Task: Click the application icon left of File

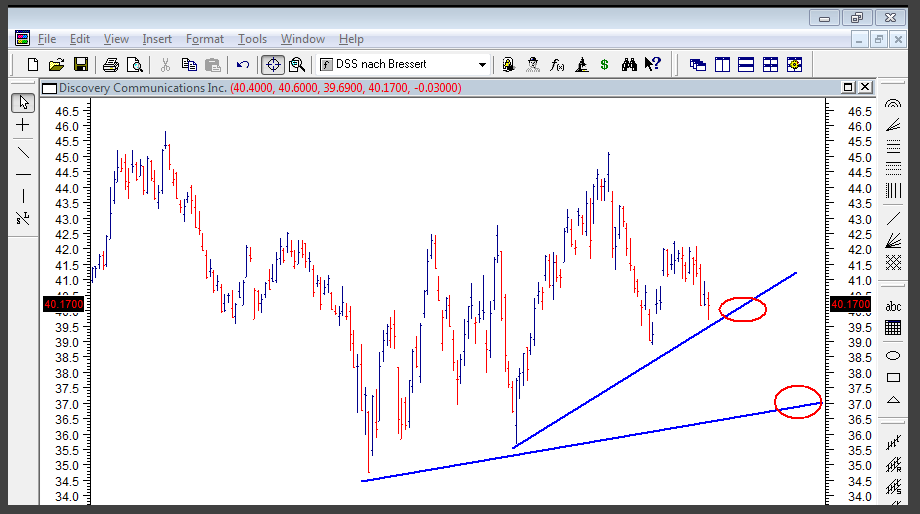Action: point(22,39)
